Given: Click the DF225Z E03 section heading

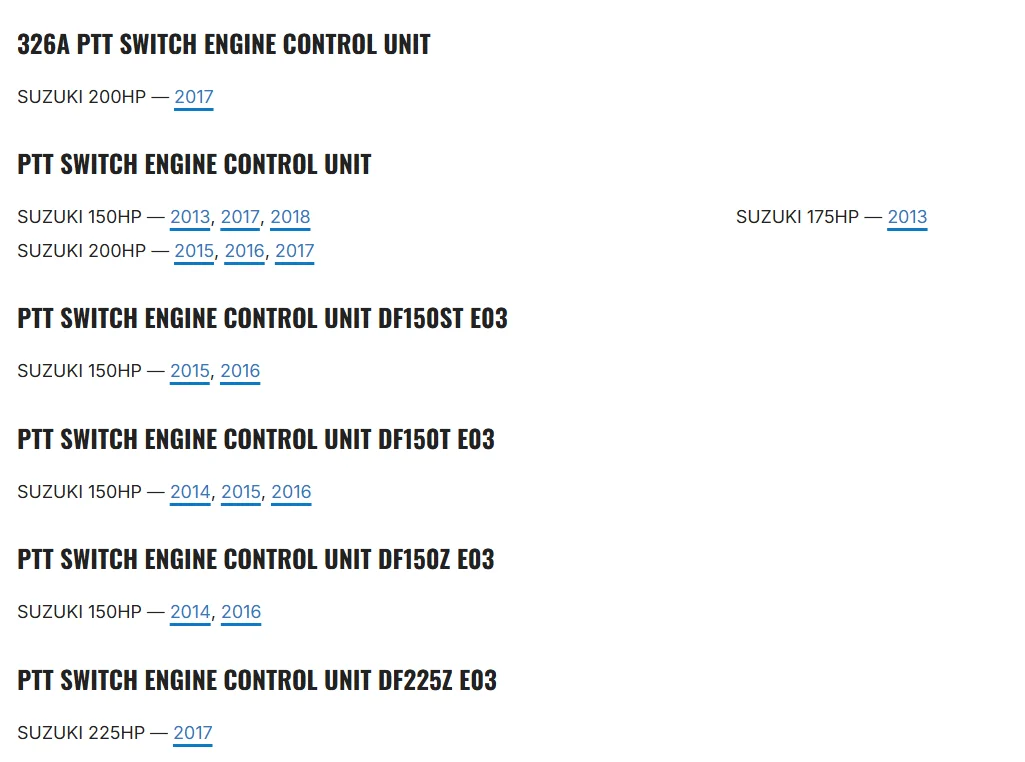Looking at the screenshot, I should (x=257, y=680).
